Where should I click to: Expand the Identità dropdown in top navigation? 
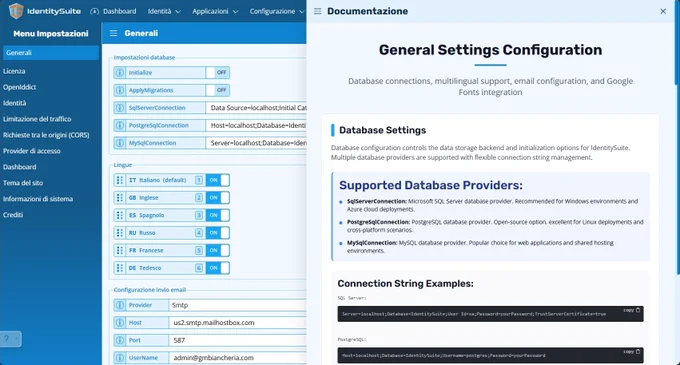pyautogui.click(x=164, y=11)
